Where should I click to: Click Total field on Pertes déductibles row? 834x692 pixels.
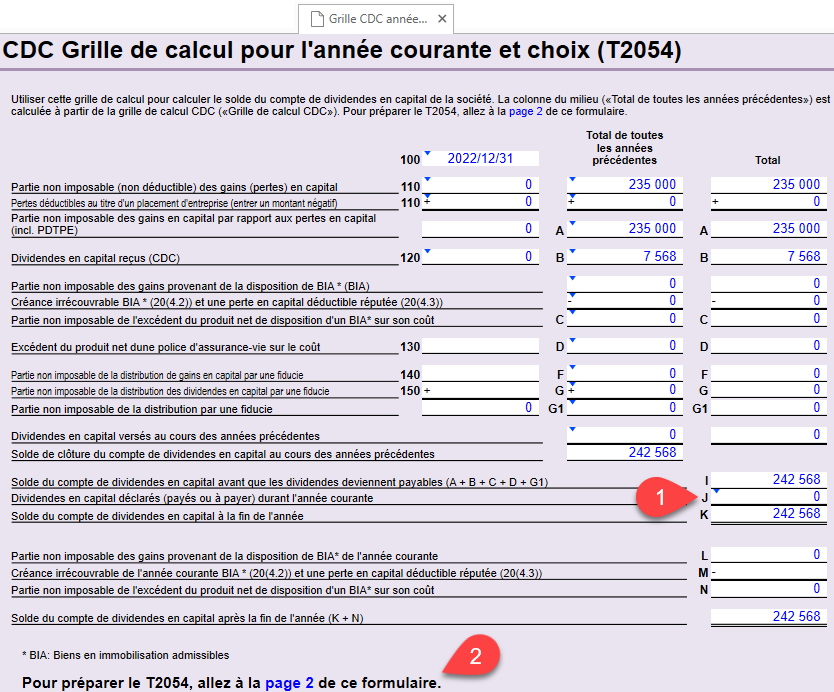click(x=769, y=202)
